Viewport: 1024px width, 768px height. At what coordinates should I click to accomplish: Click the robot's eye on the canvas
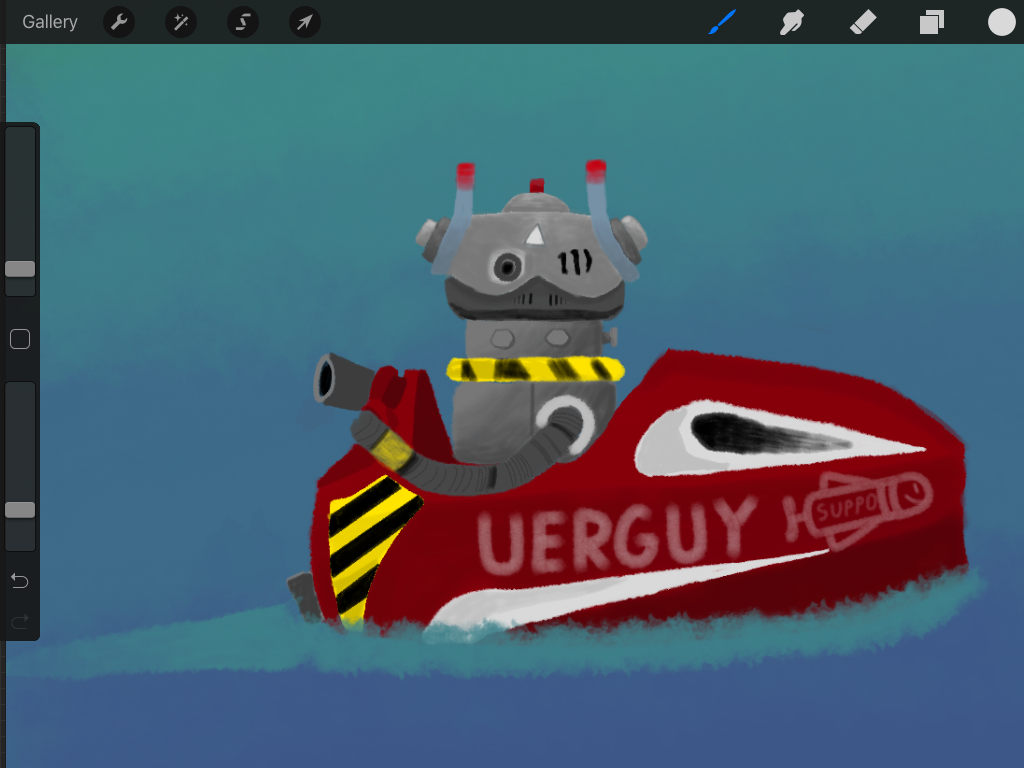coord(508,266)
